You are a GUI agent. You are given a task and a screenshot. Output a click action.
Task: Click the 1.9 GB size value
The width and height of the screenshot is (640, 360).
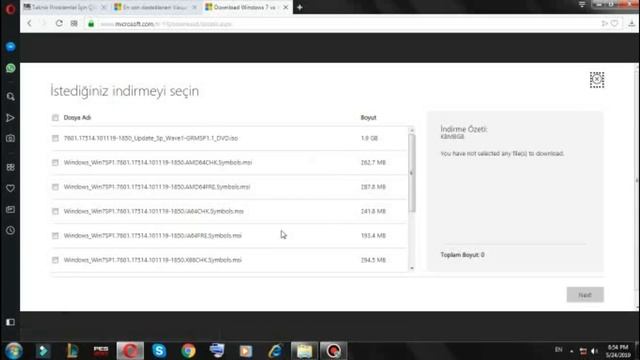(x=369, y=138)
